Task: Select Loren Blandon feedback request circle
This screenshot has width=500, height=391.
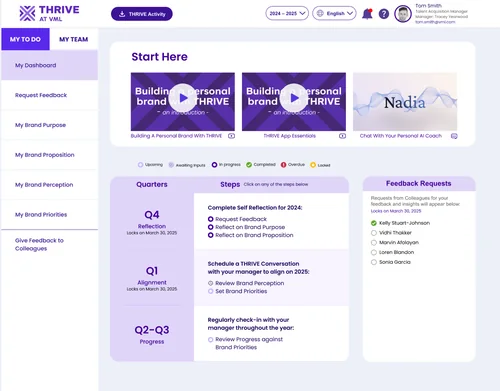Action: pyautogui.click(x=374, y=252)
